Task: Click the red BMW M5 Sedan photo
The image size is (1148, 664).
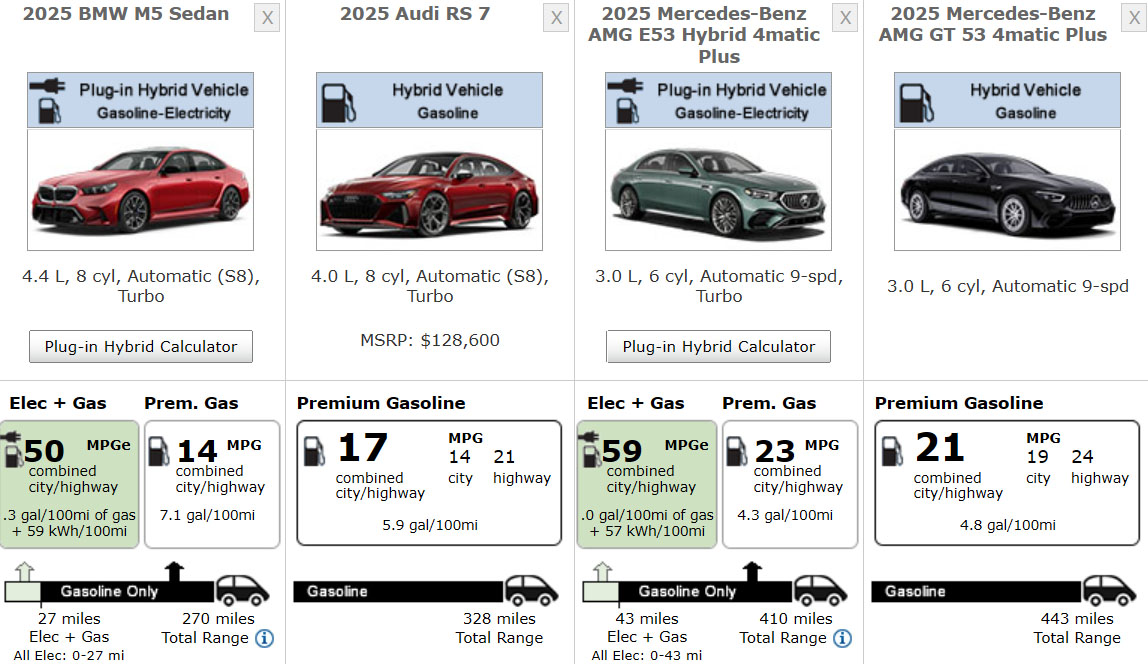Action: coord(140,190)
